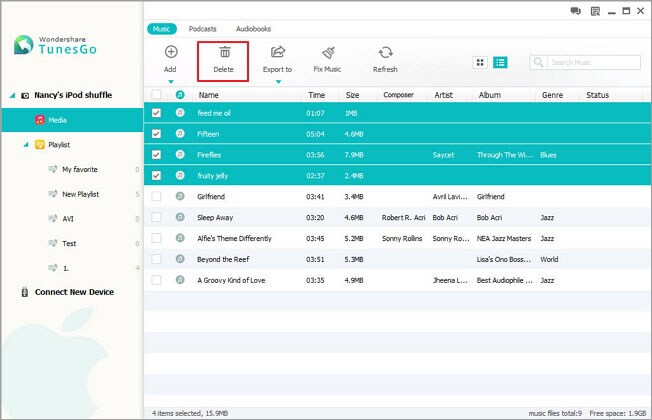Open the Audiobooks tab
Viewport: 652px width, 420px height.
(x=254, y=29)
